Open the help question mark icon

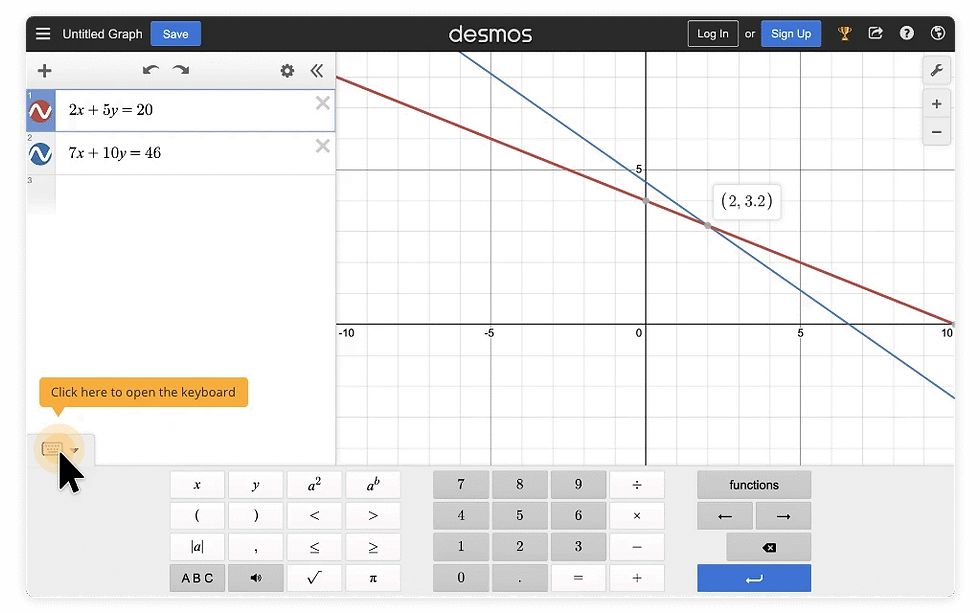(906, 34)
